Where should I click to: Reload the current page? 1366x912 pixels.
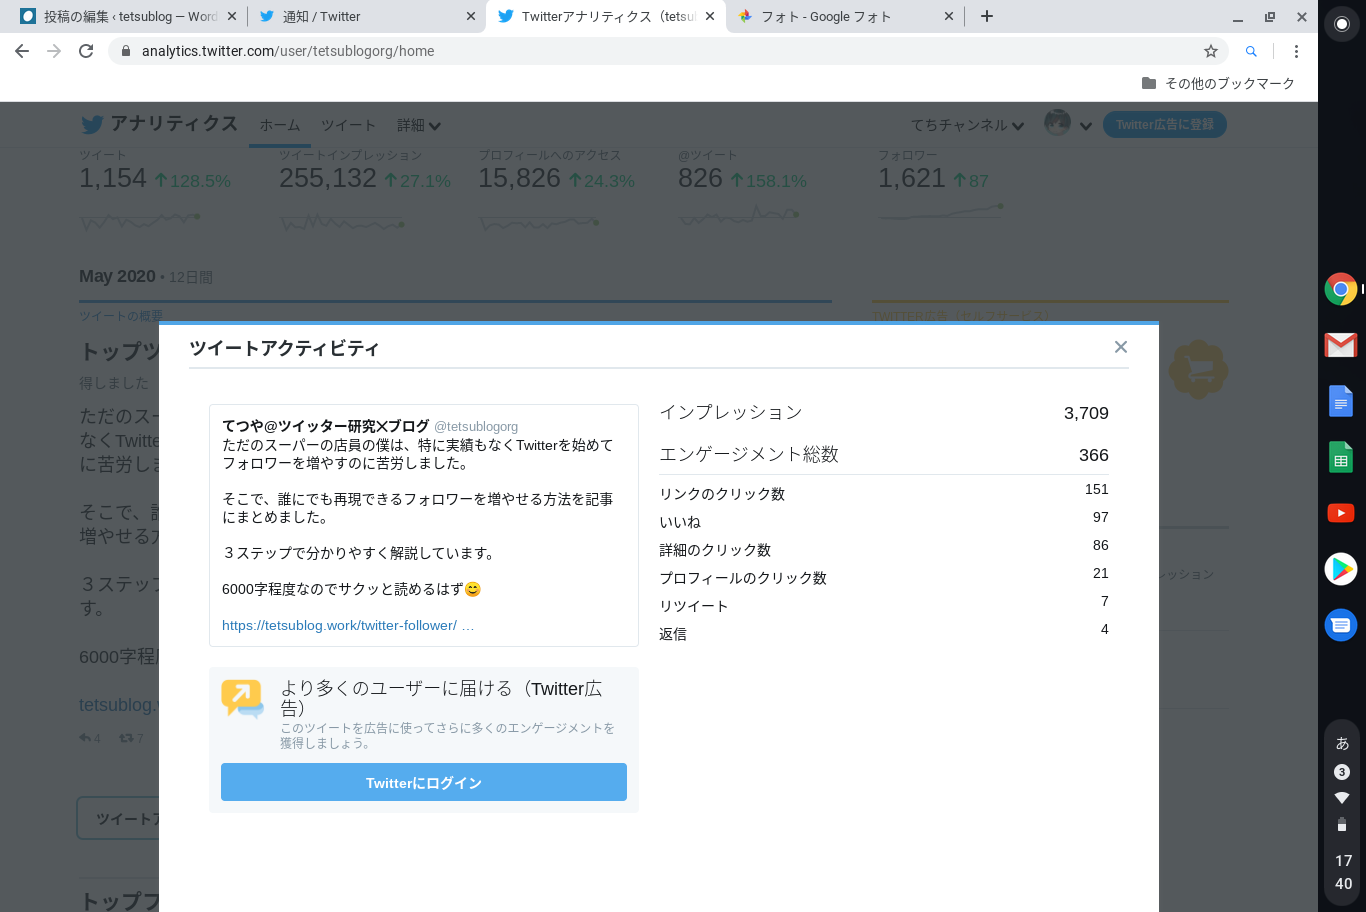tap(86, 51)
